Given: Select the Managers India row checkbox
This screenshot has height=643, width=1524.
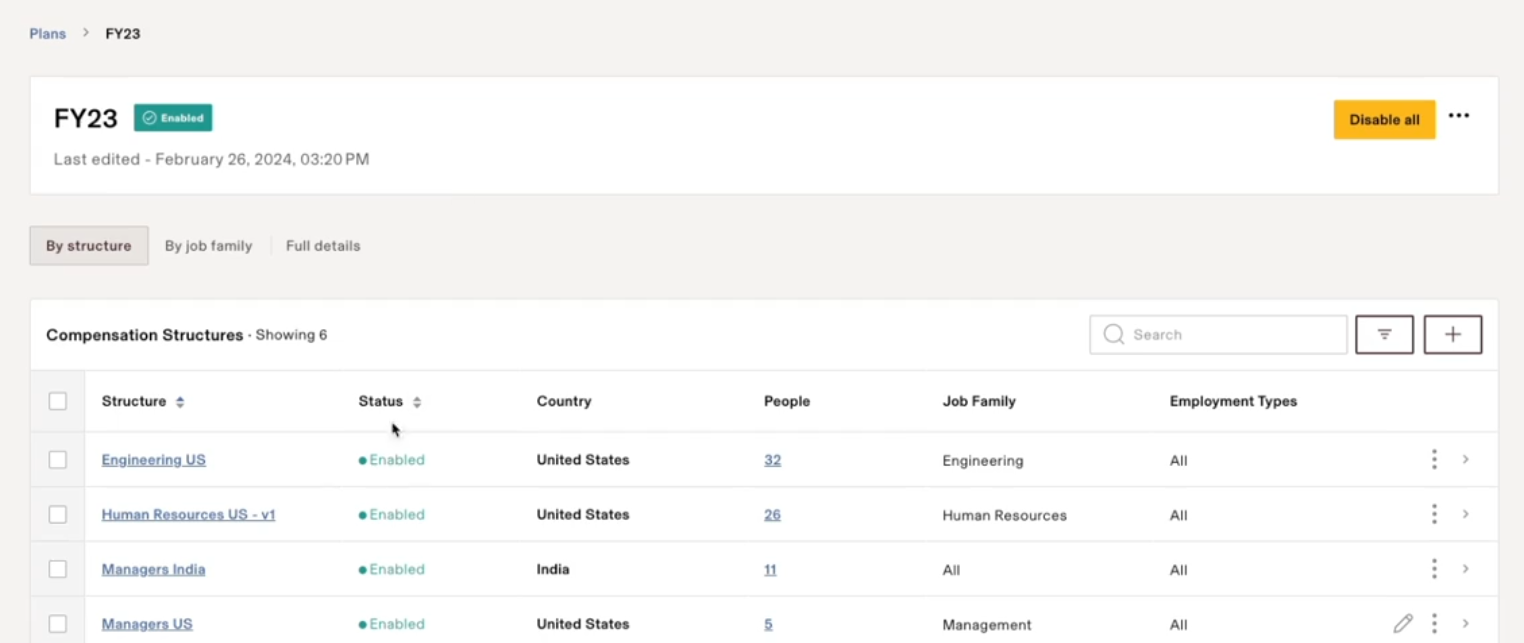Looking at the screenshot, I should click(x=58, y=569).
